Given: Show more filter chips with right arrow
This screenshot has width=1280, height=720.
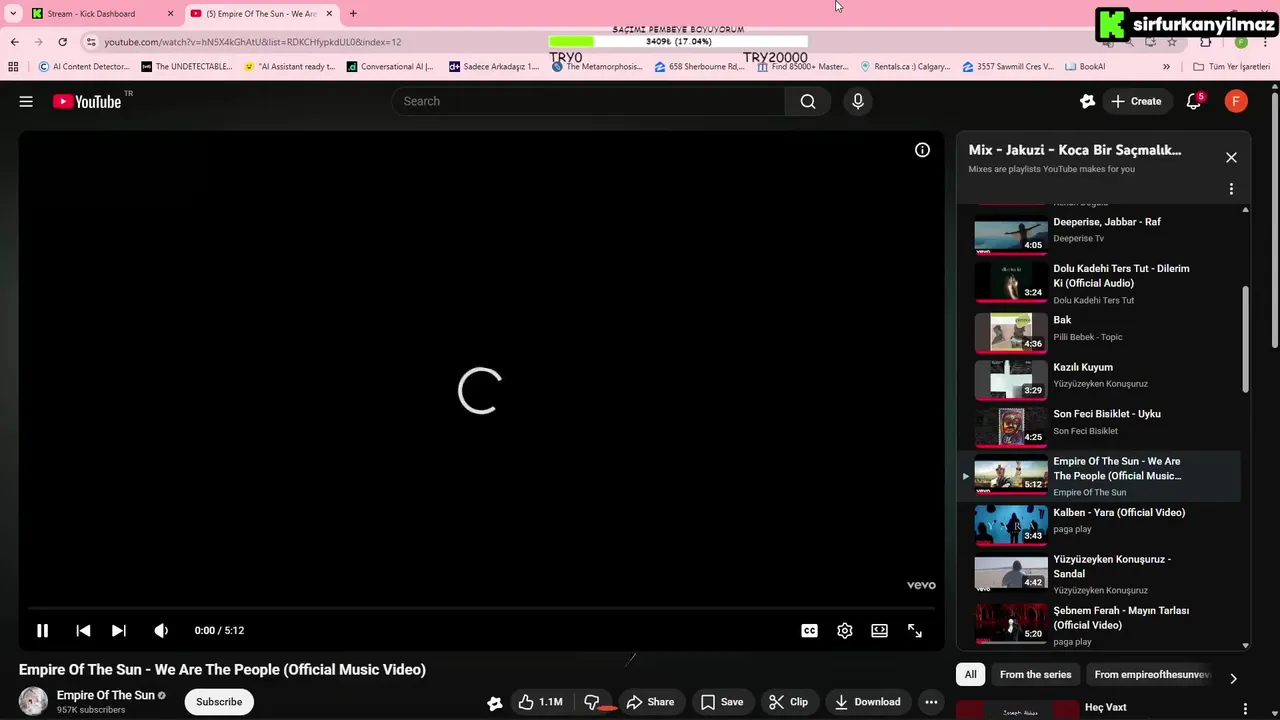Looking at the screenshot, I should [1233, 678].
